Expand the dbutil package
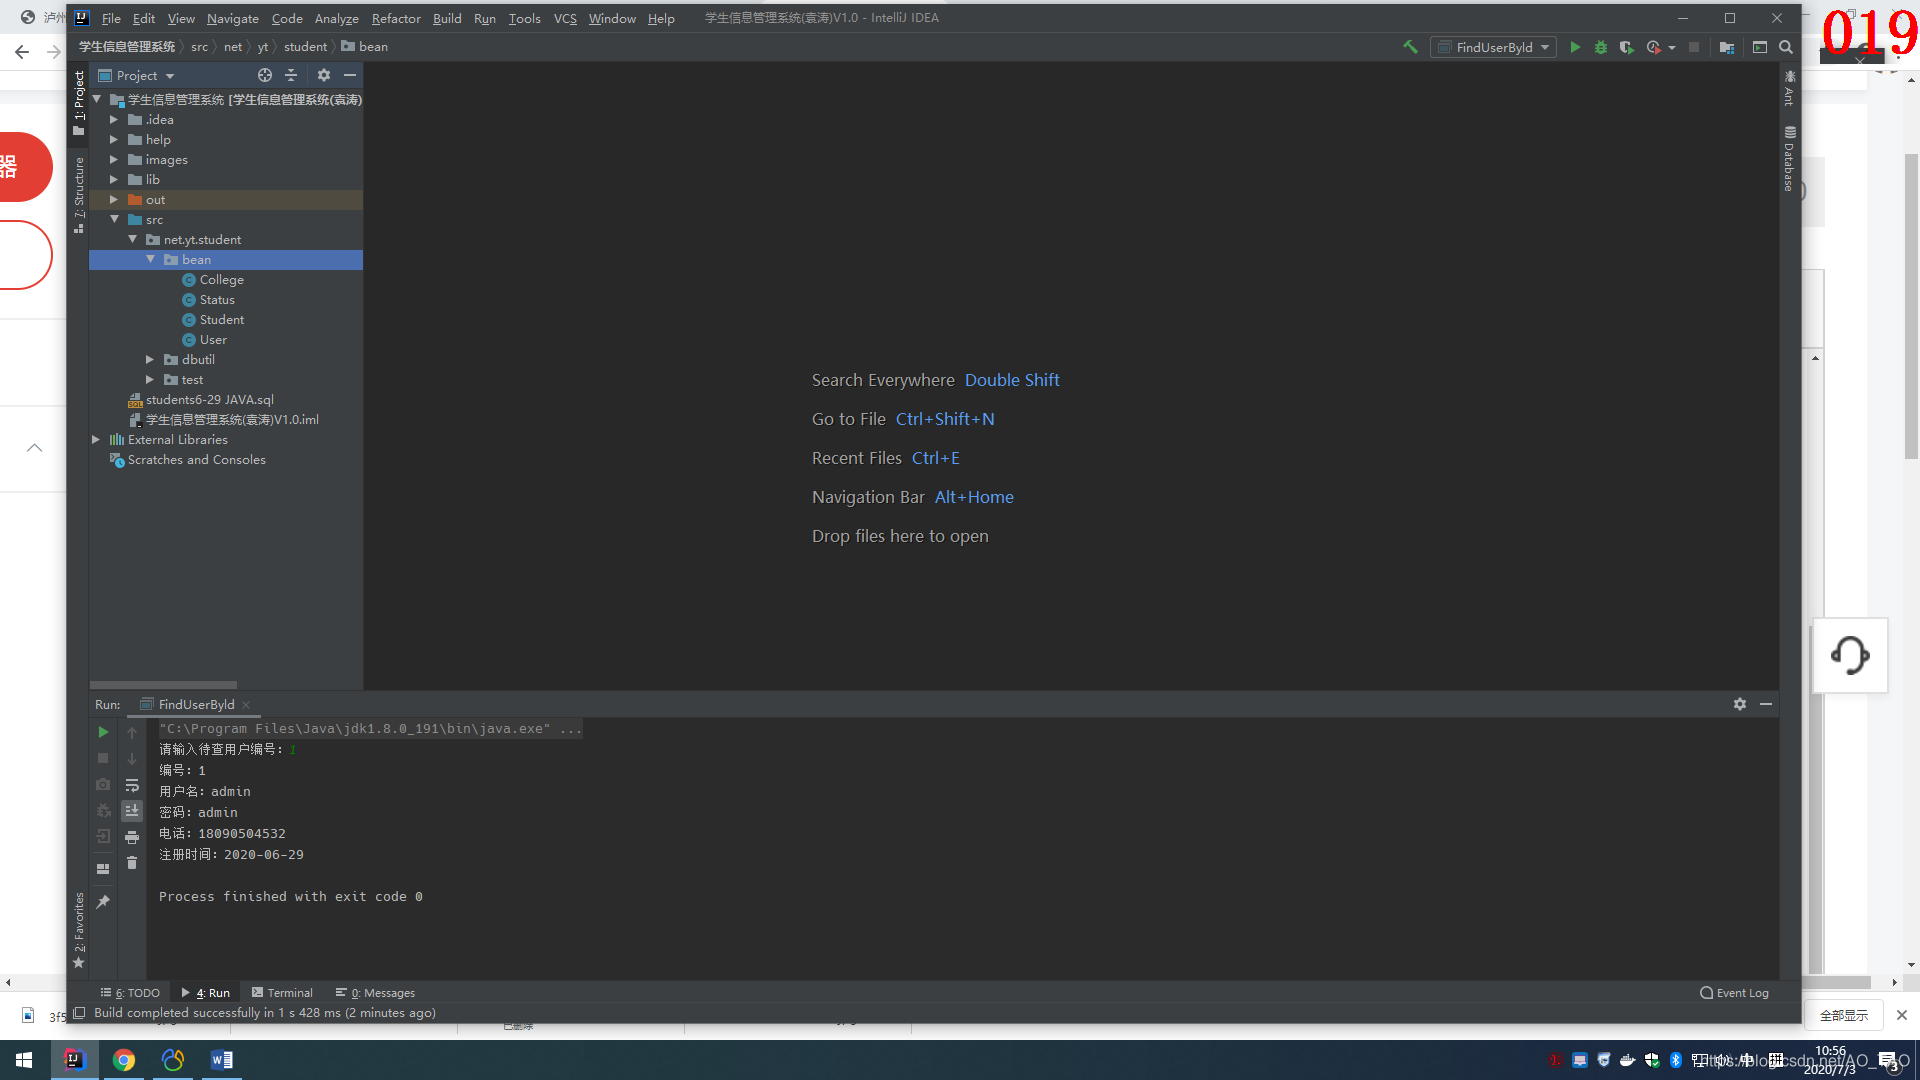Image resolution: width=1920 pixels, height=1080 pixels. pos(150,360)
